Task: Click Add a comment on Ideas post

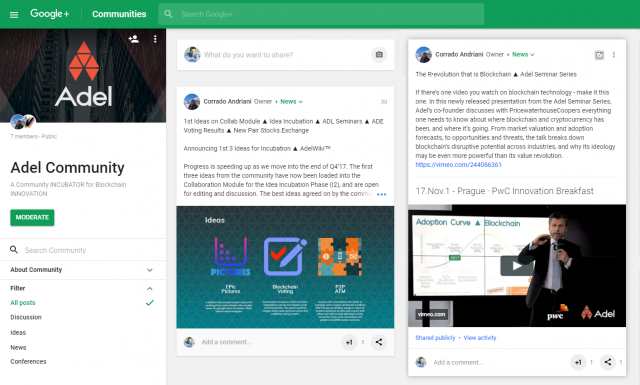Action: 226,342
